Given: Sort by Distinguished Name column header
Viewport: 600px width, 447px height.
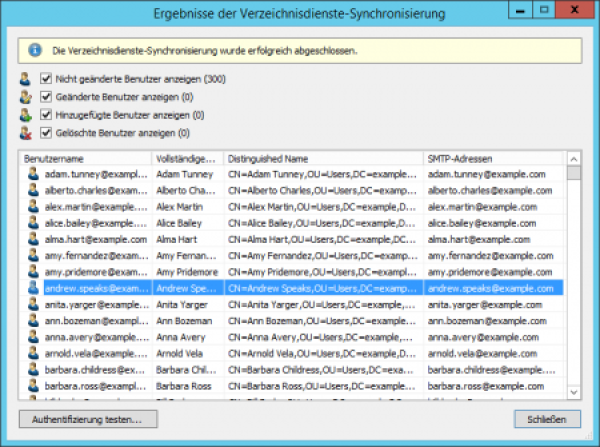Looking at the screenshot, I should pyautogui.click(x=322, y=158).
